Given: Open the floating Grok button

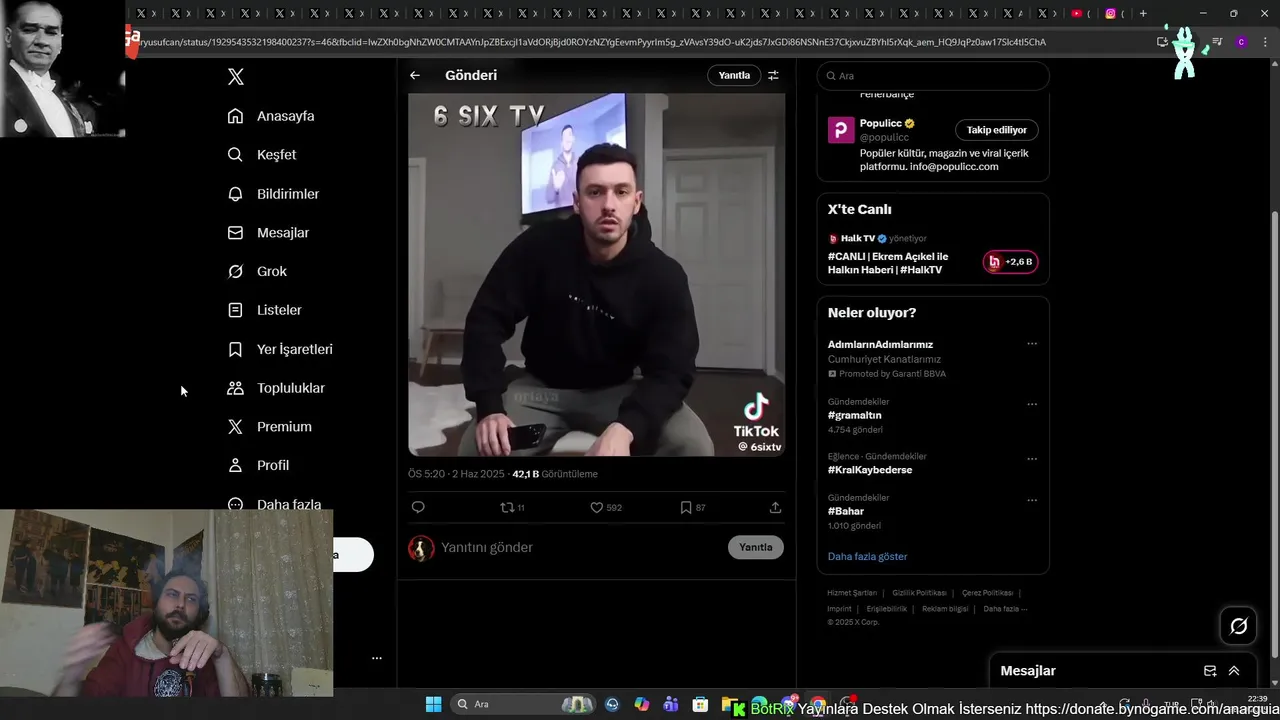Looking at the screenshot, I should coord(1239,626).
